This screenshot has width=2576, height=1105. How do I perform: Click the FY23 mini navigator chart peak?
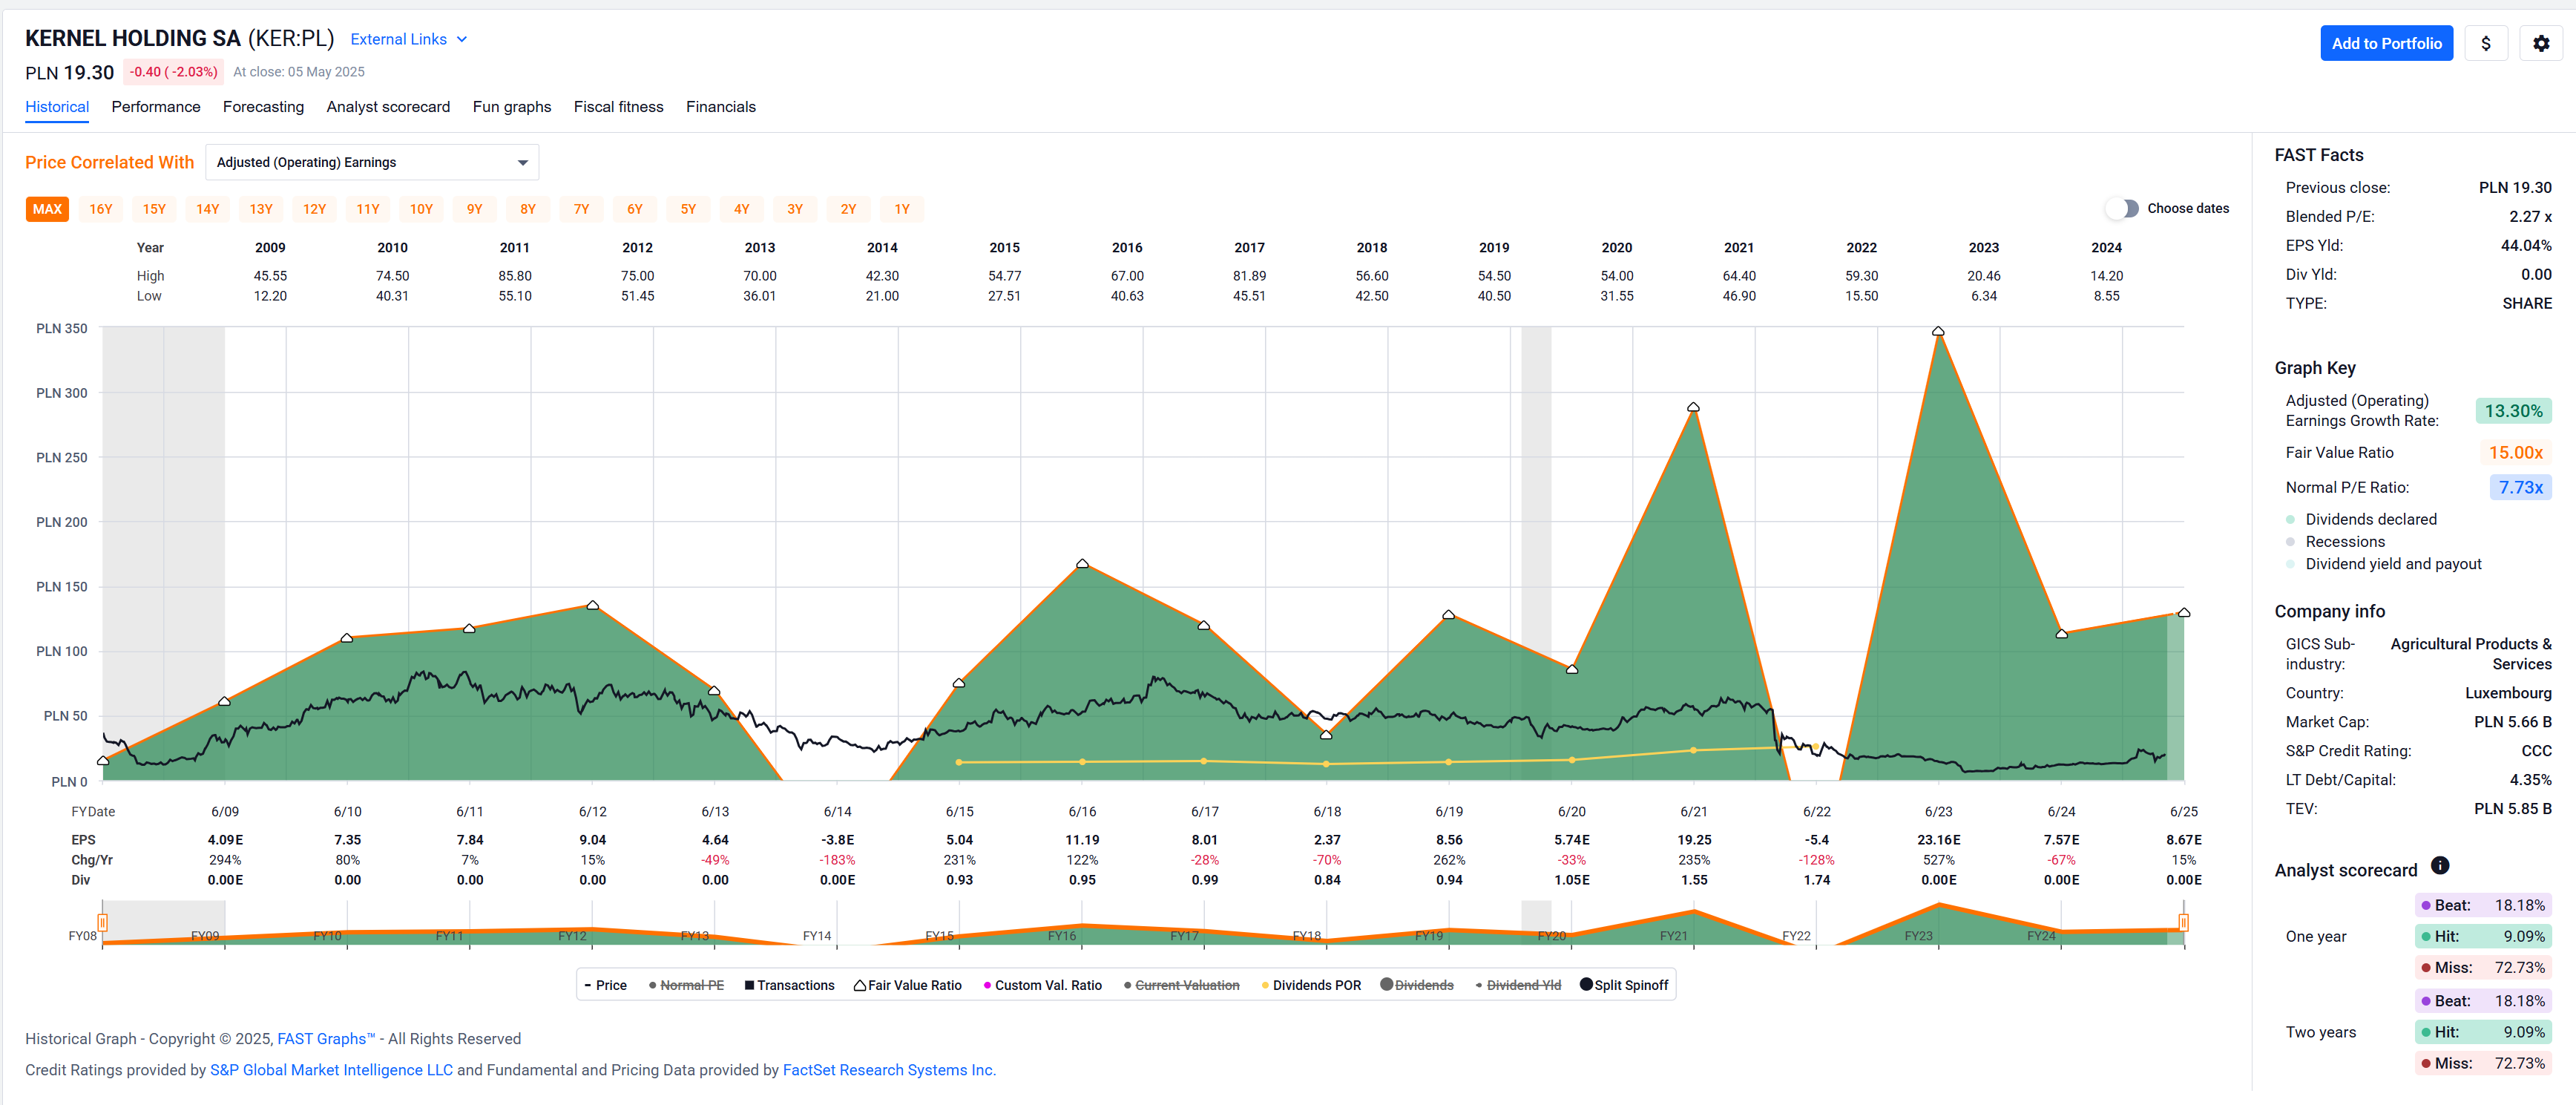[x=1938, y=904]
